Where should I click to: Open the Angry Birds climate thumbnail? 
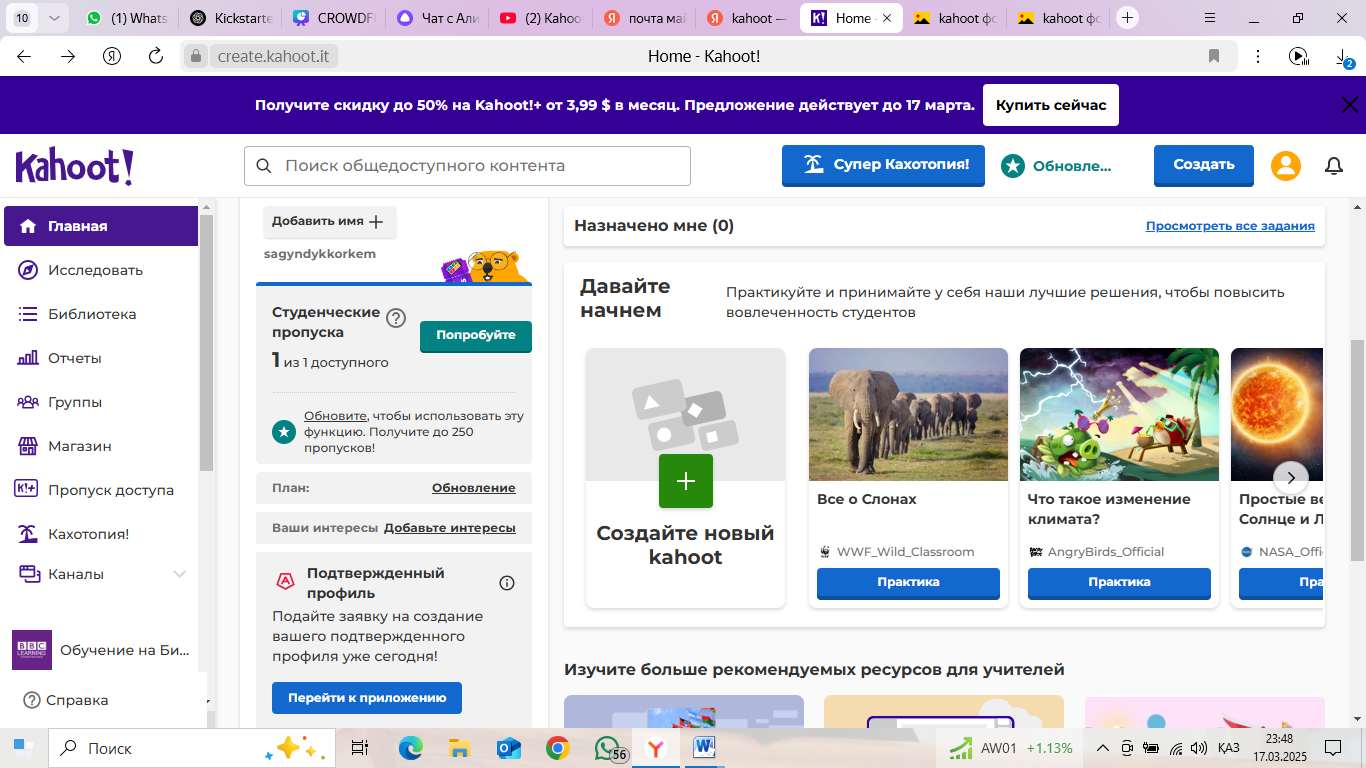click(x=1119, y=414)
